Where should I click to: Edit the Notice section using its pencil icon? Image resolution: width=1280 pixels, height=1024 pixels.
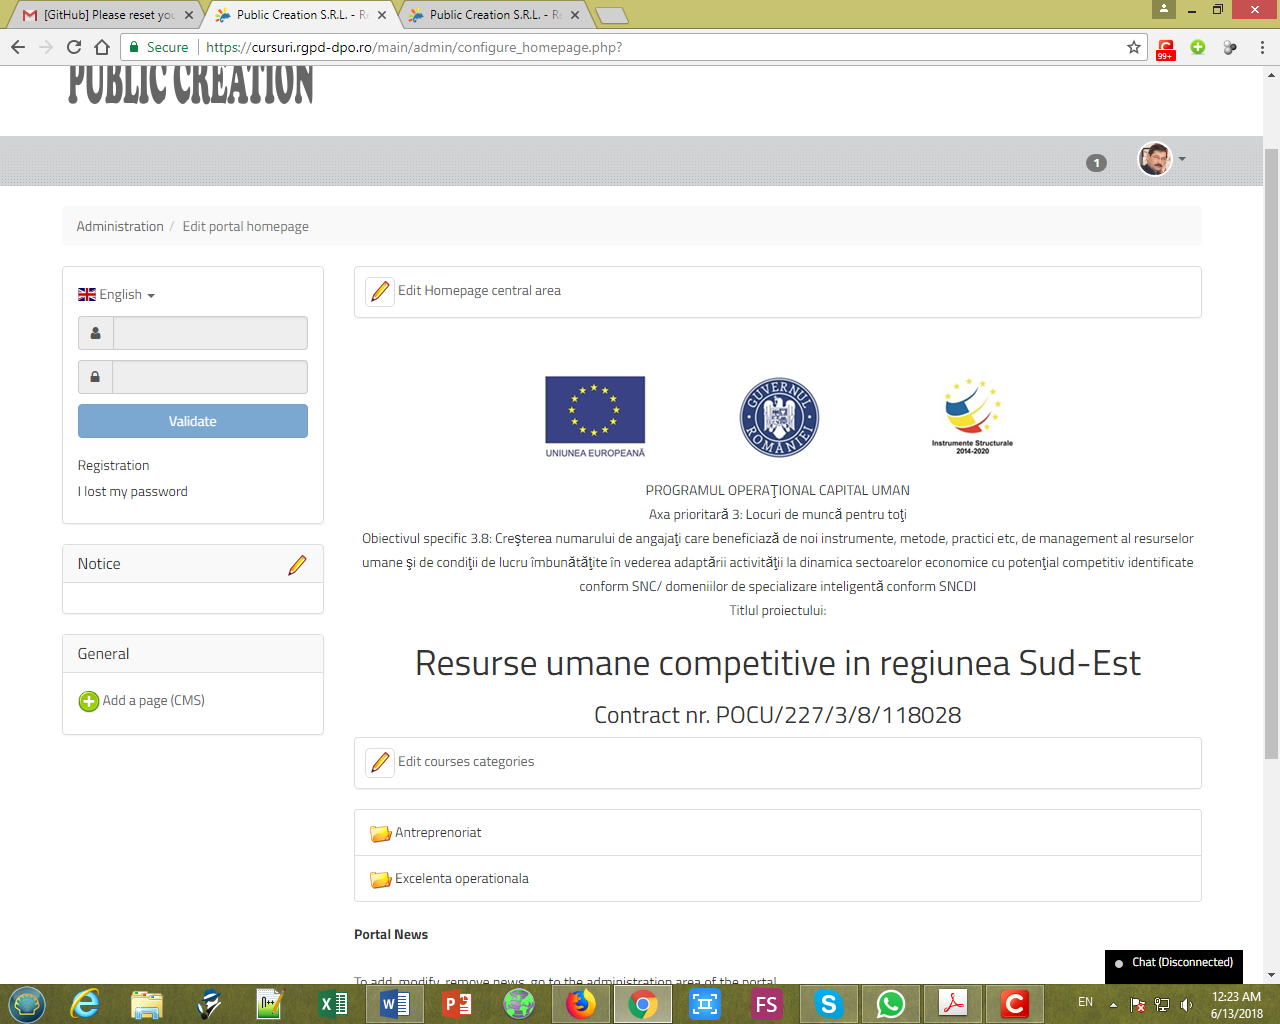pyautogui.click(x=297, y=564)
